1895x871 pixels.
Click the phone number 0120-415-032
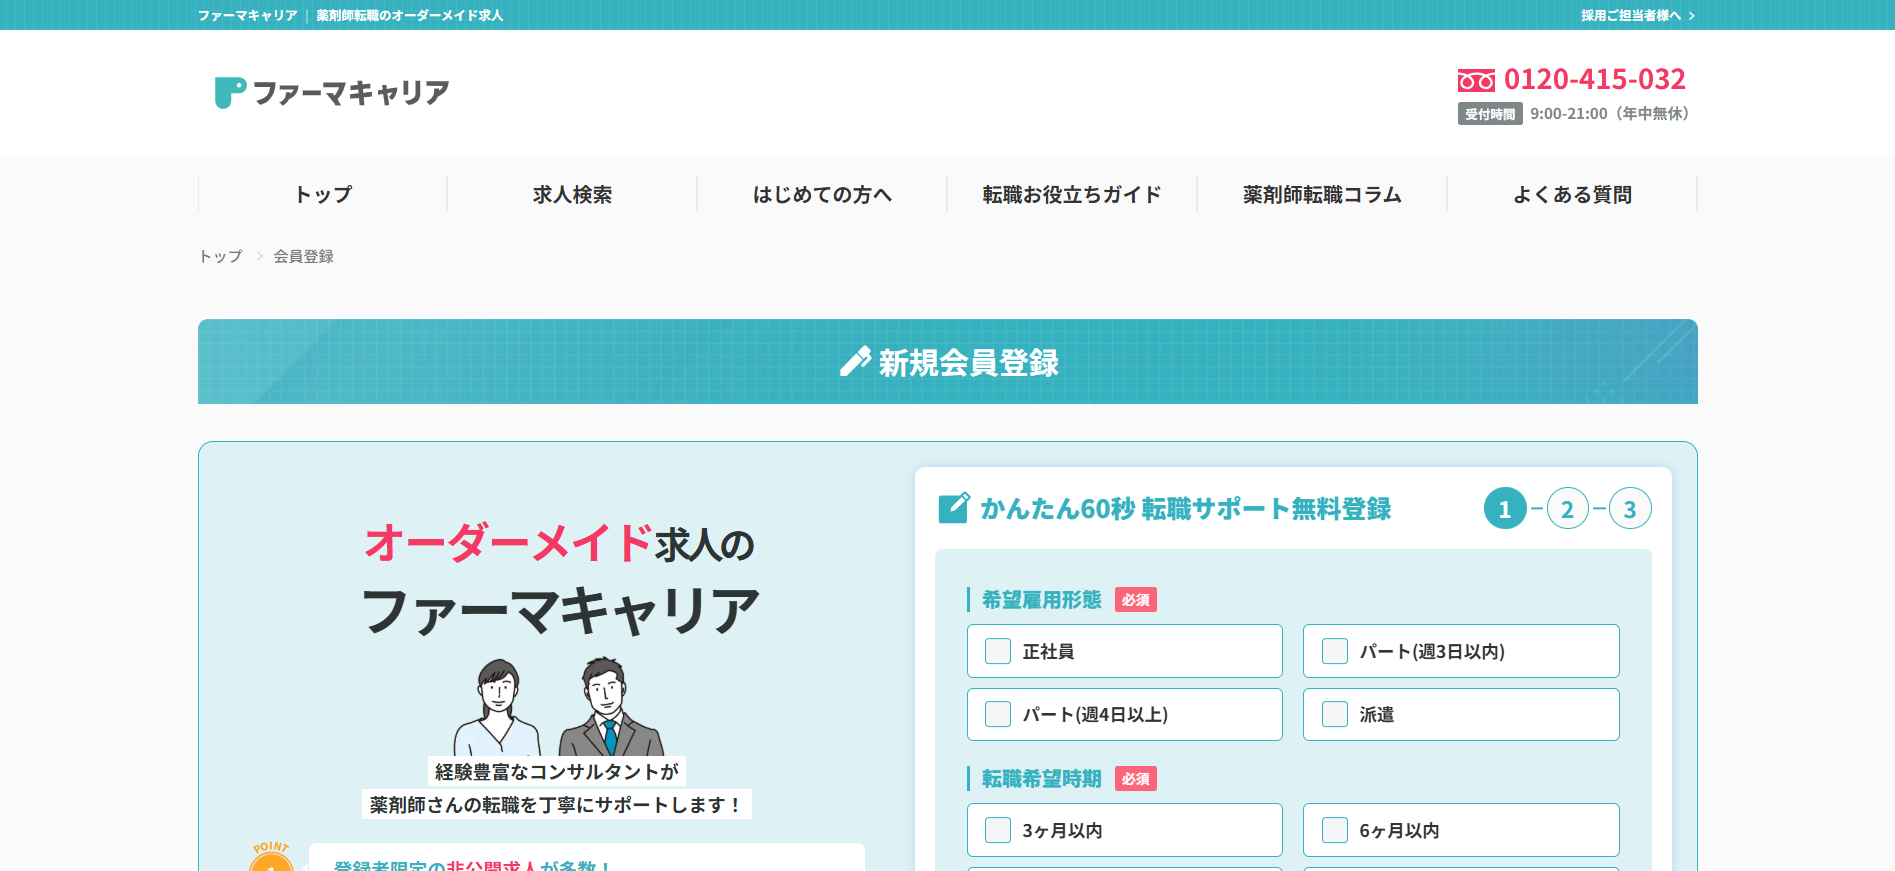(1595, 79)
